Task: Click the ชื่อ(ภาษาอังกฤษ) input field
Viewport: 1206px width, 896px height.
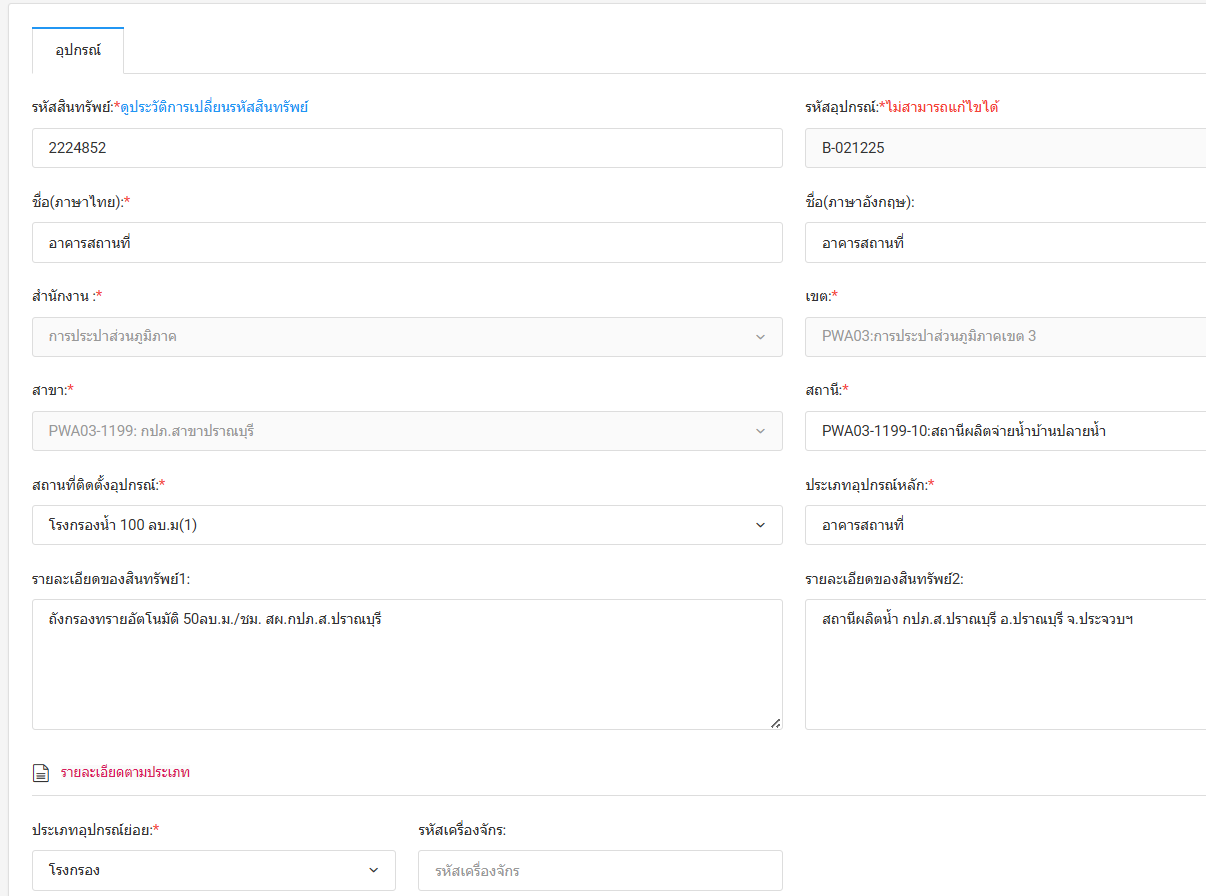Action: tap(1005, 242)
